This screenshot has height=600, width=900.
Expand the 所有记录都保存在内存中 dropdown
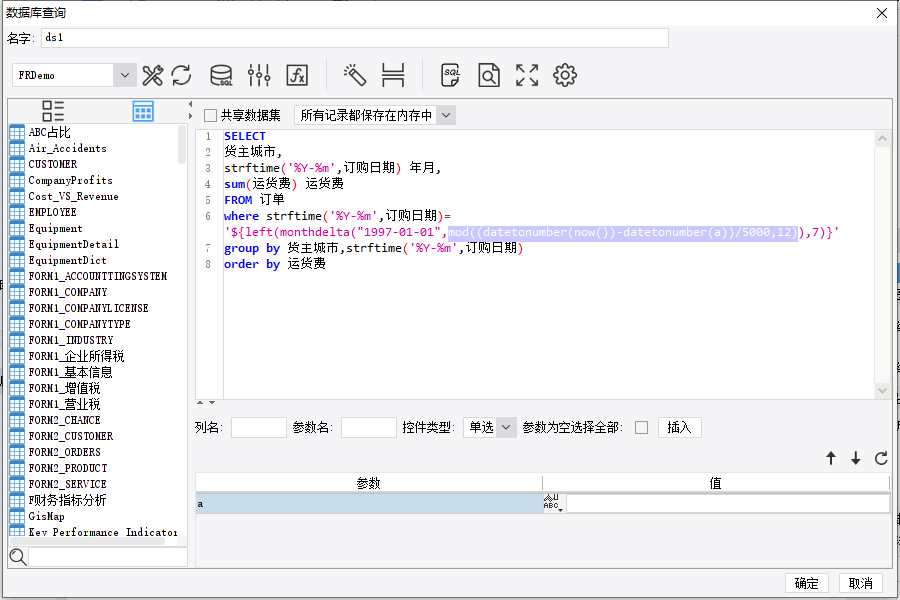pyautogui.click(x=375, y=115)
